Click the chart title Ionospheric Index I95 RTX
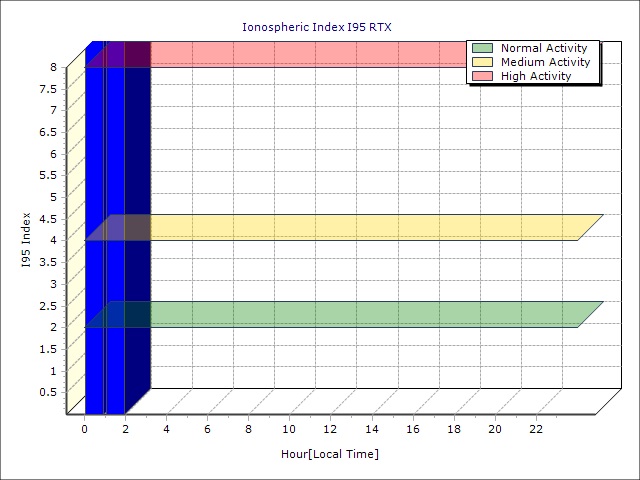The height and width of the screenshot is (480, 640). [x=318, y=26]
